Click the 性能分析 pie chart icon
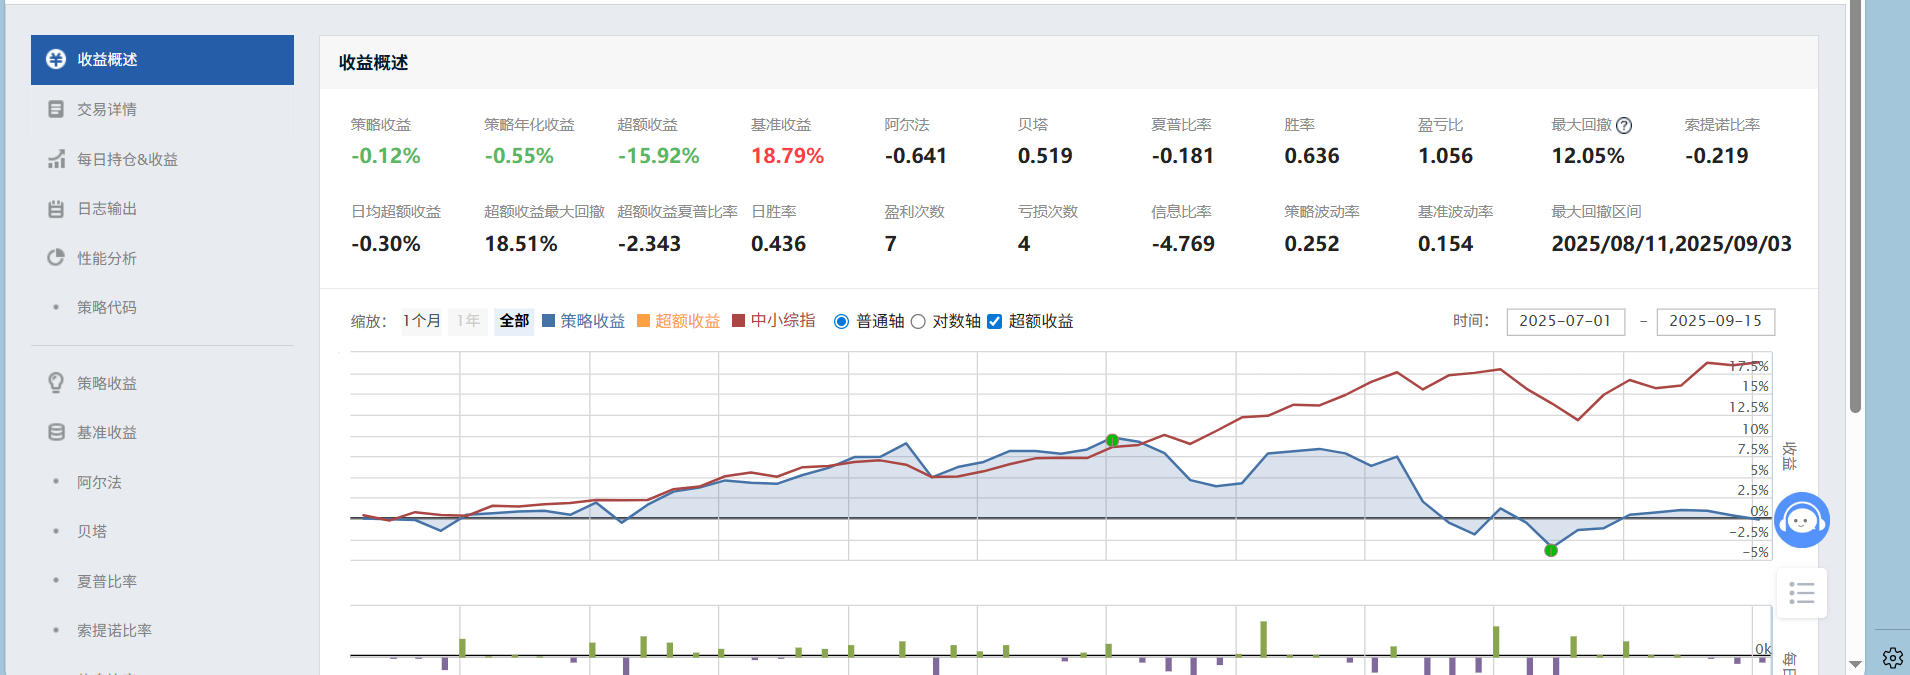The height and width of the screenshot is (675, 1910). 56,258
